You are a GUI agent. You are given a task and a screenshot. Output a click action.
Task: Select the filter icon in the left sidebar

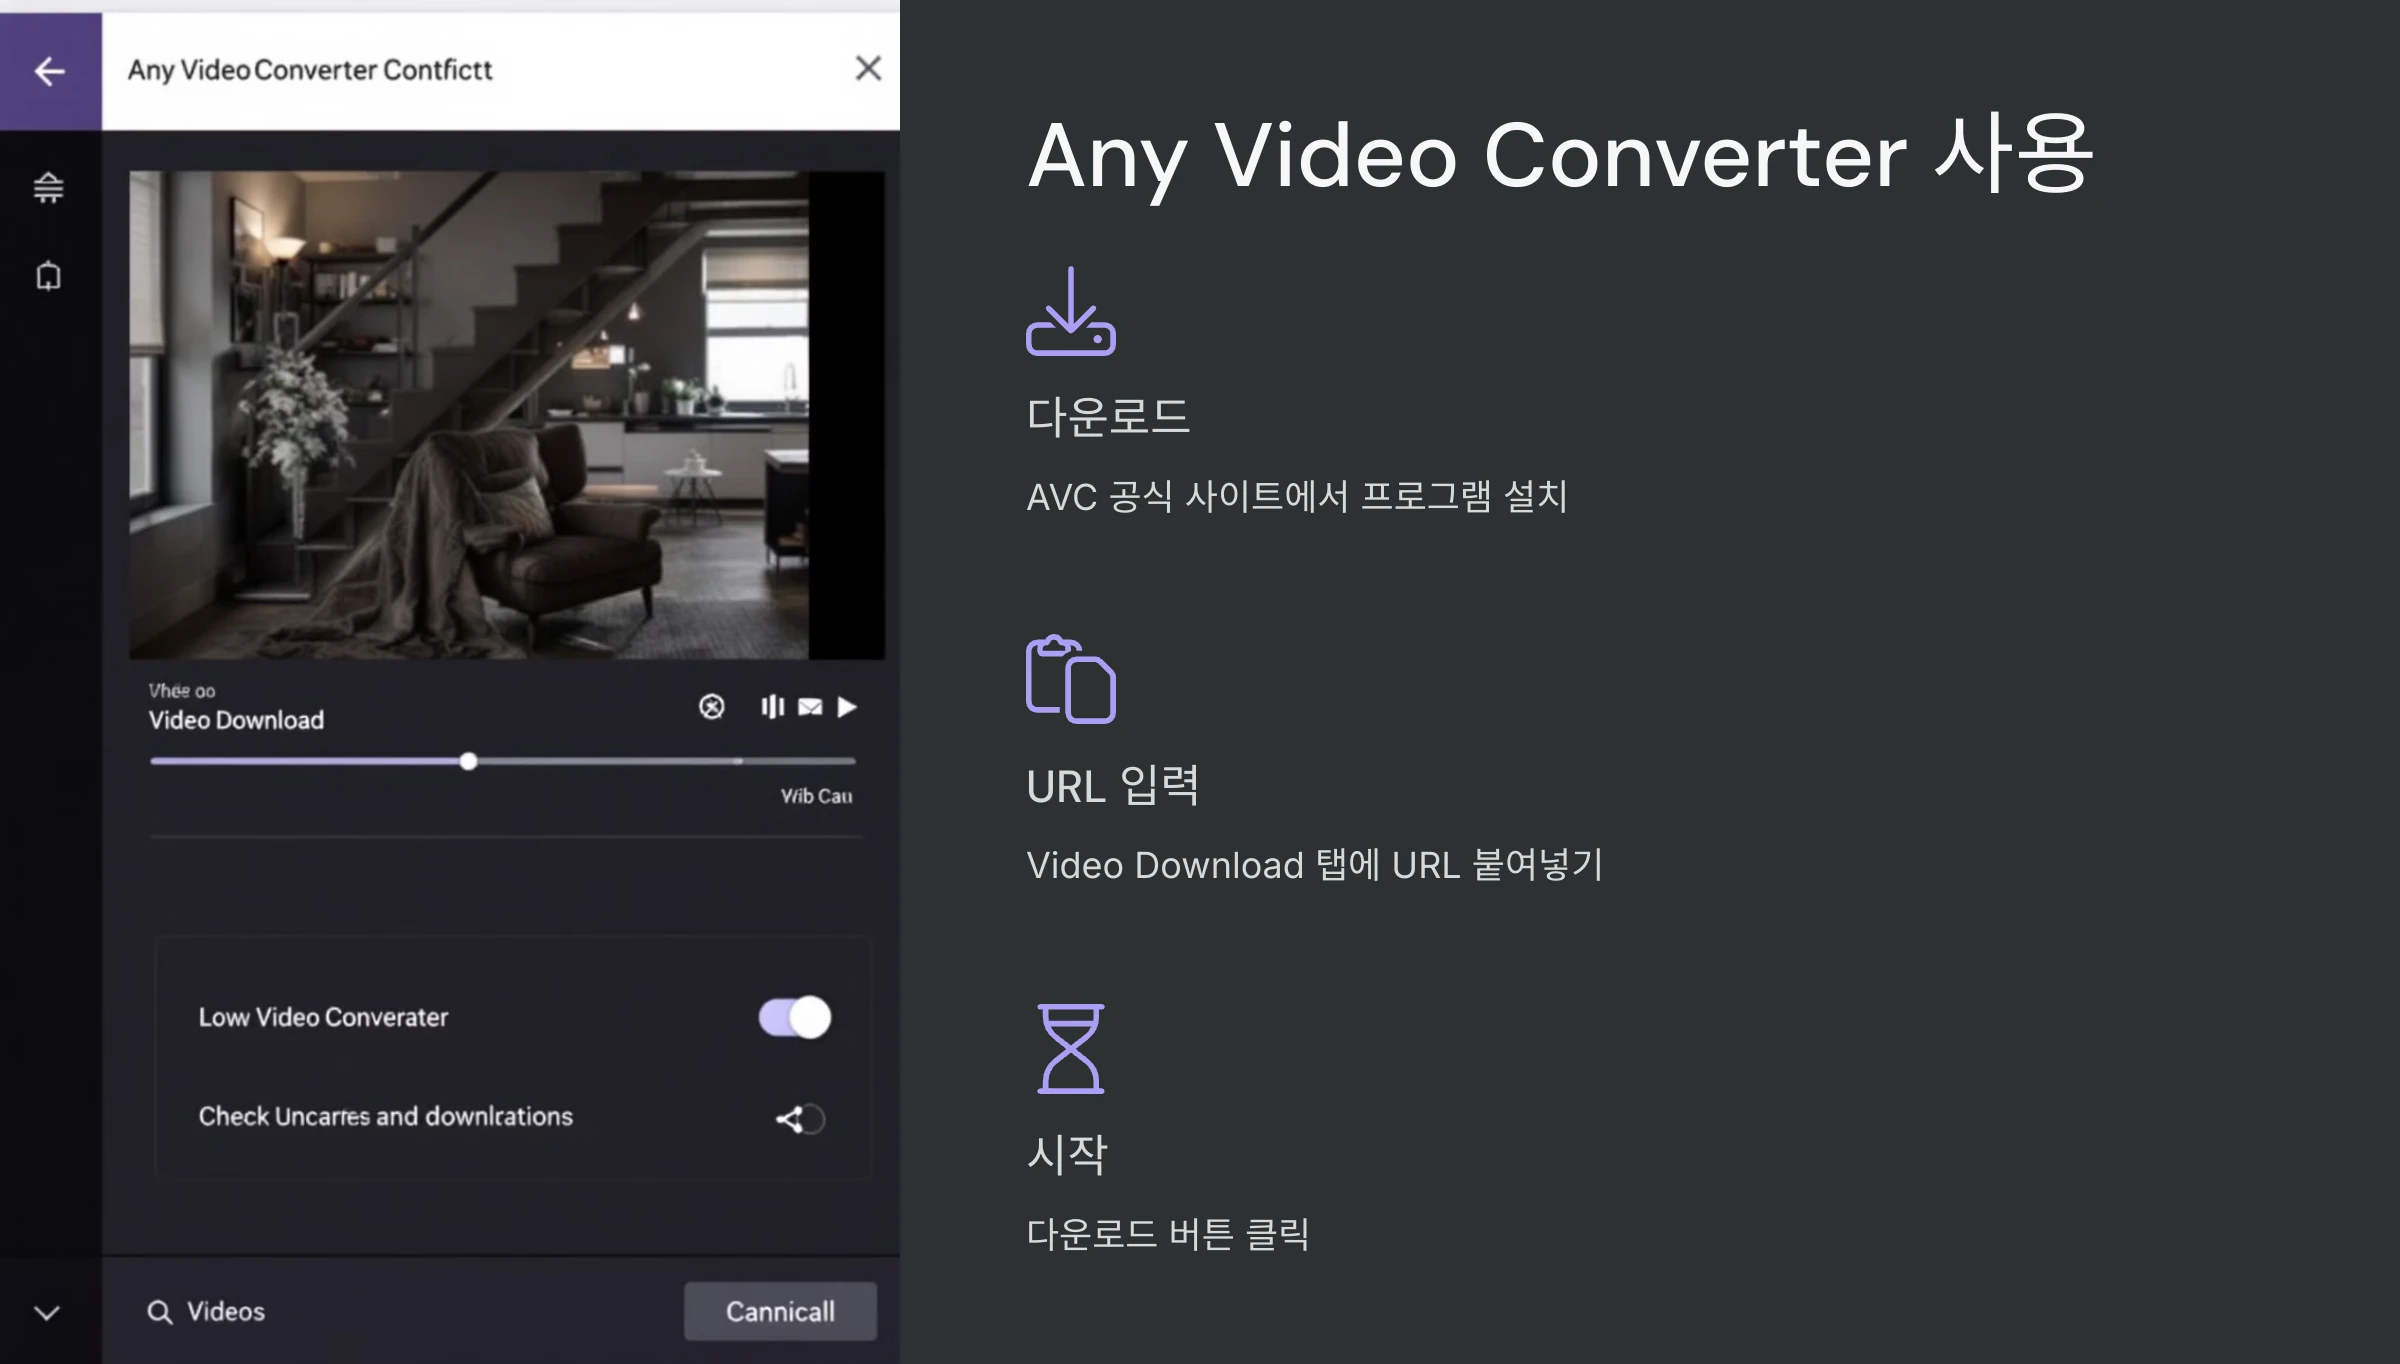click(x=47, y=186)
